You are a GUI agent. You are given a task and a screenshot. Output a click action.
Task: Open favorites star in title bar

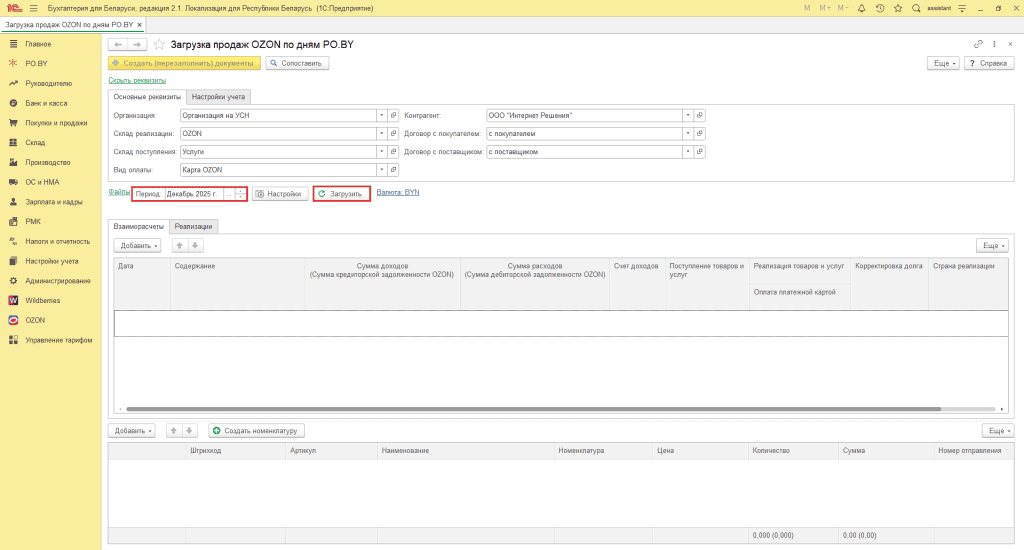pos(898,8)
